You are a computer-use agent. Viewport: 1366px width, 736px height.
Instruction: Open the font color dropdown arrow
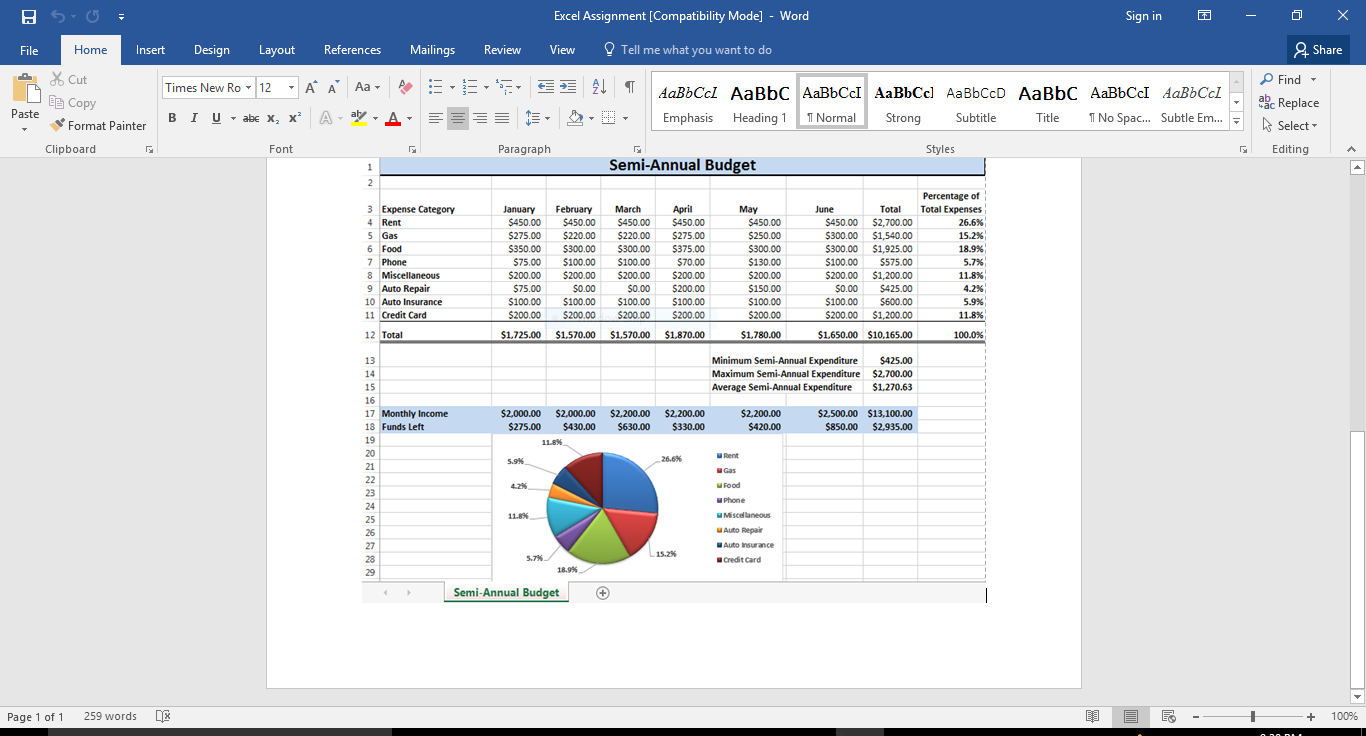point(409,118)
